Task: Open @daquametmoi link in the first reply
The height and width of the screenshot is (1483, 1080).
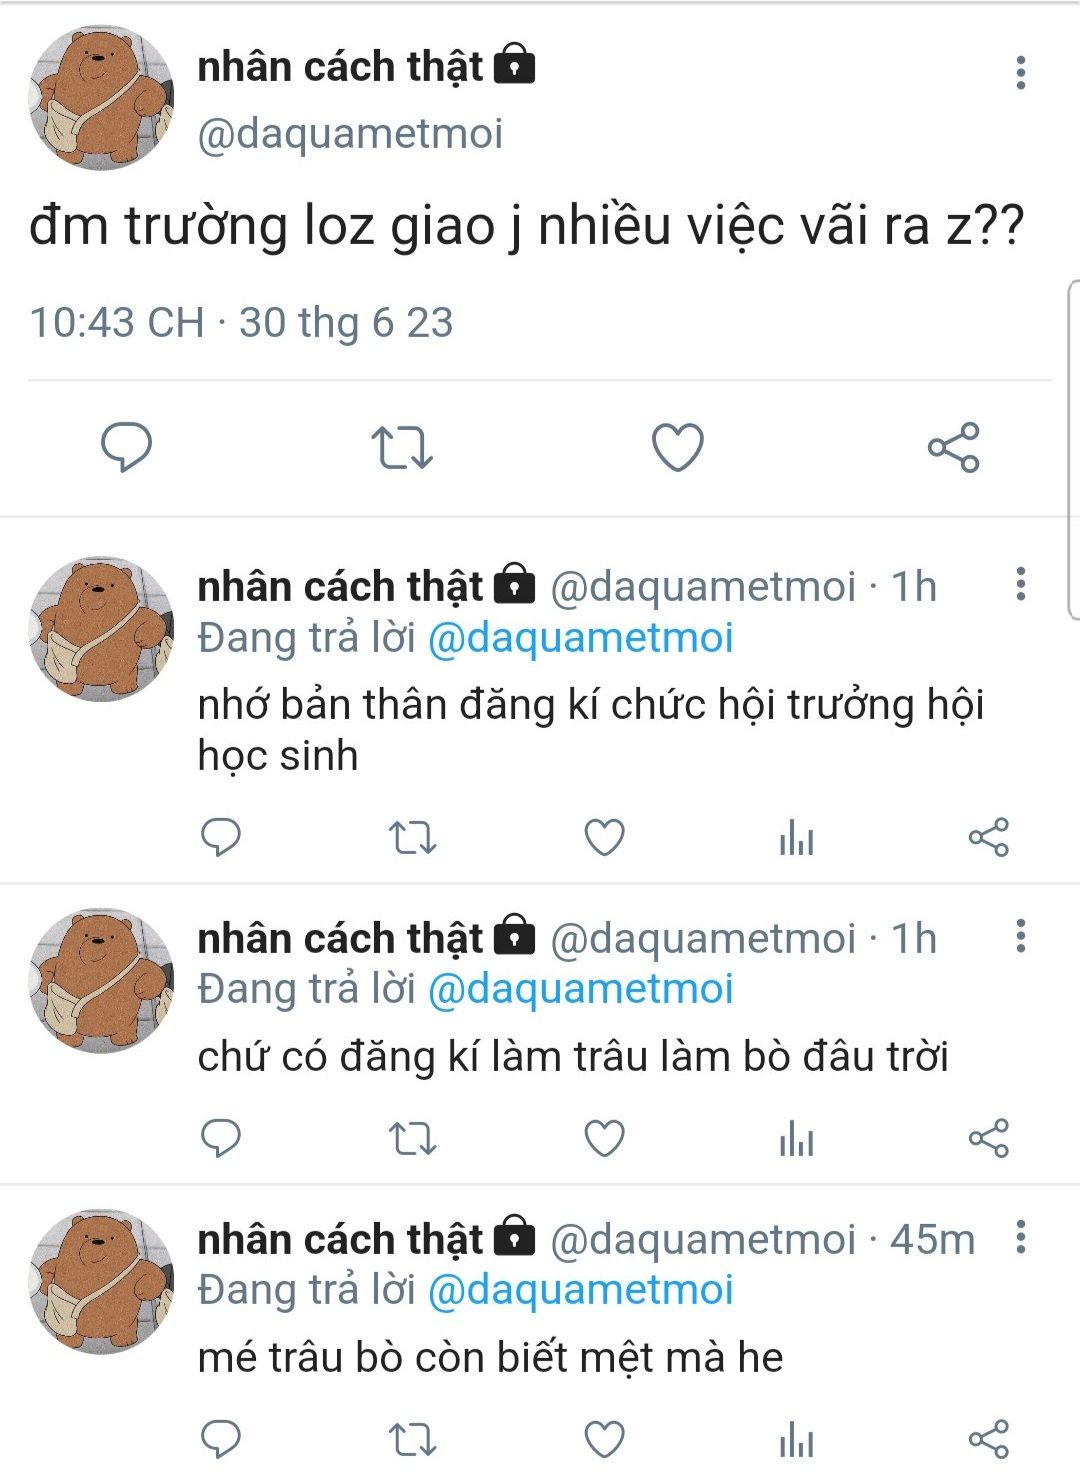Action: point(581,638)
